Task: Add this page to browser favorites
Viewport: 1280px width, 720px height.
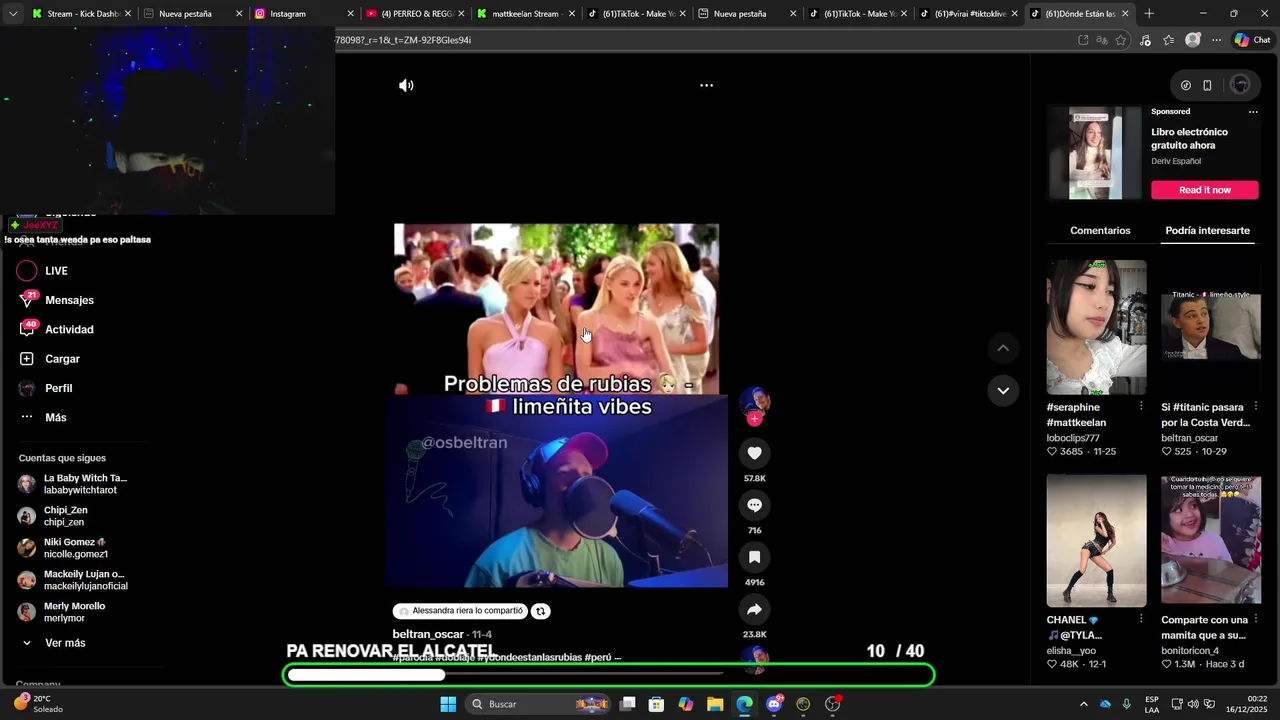Action: point(1121,40)
